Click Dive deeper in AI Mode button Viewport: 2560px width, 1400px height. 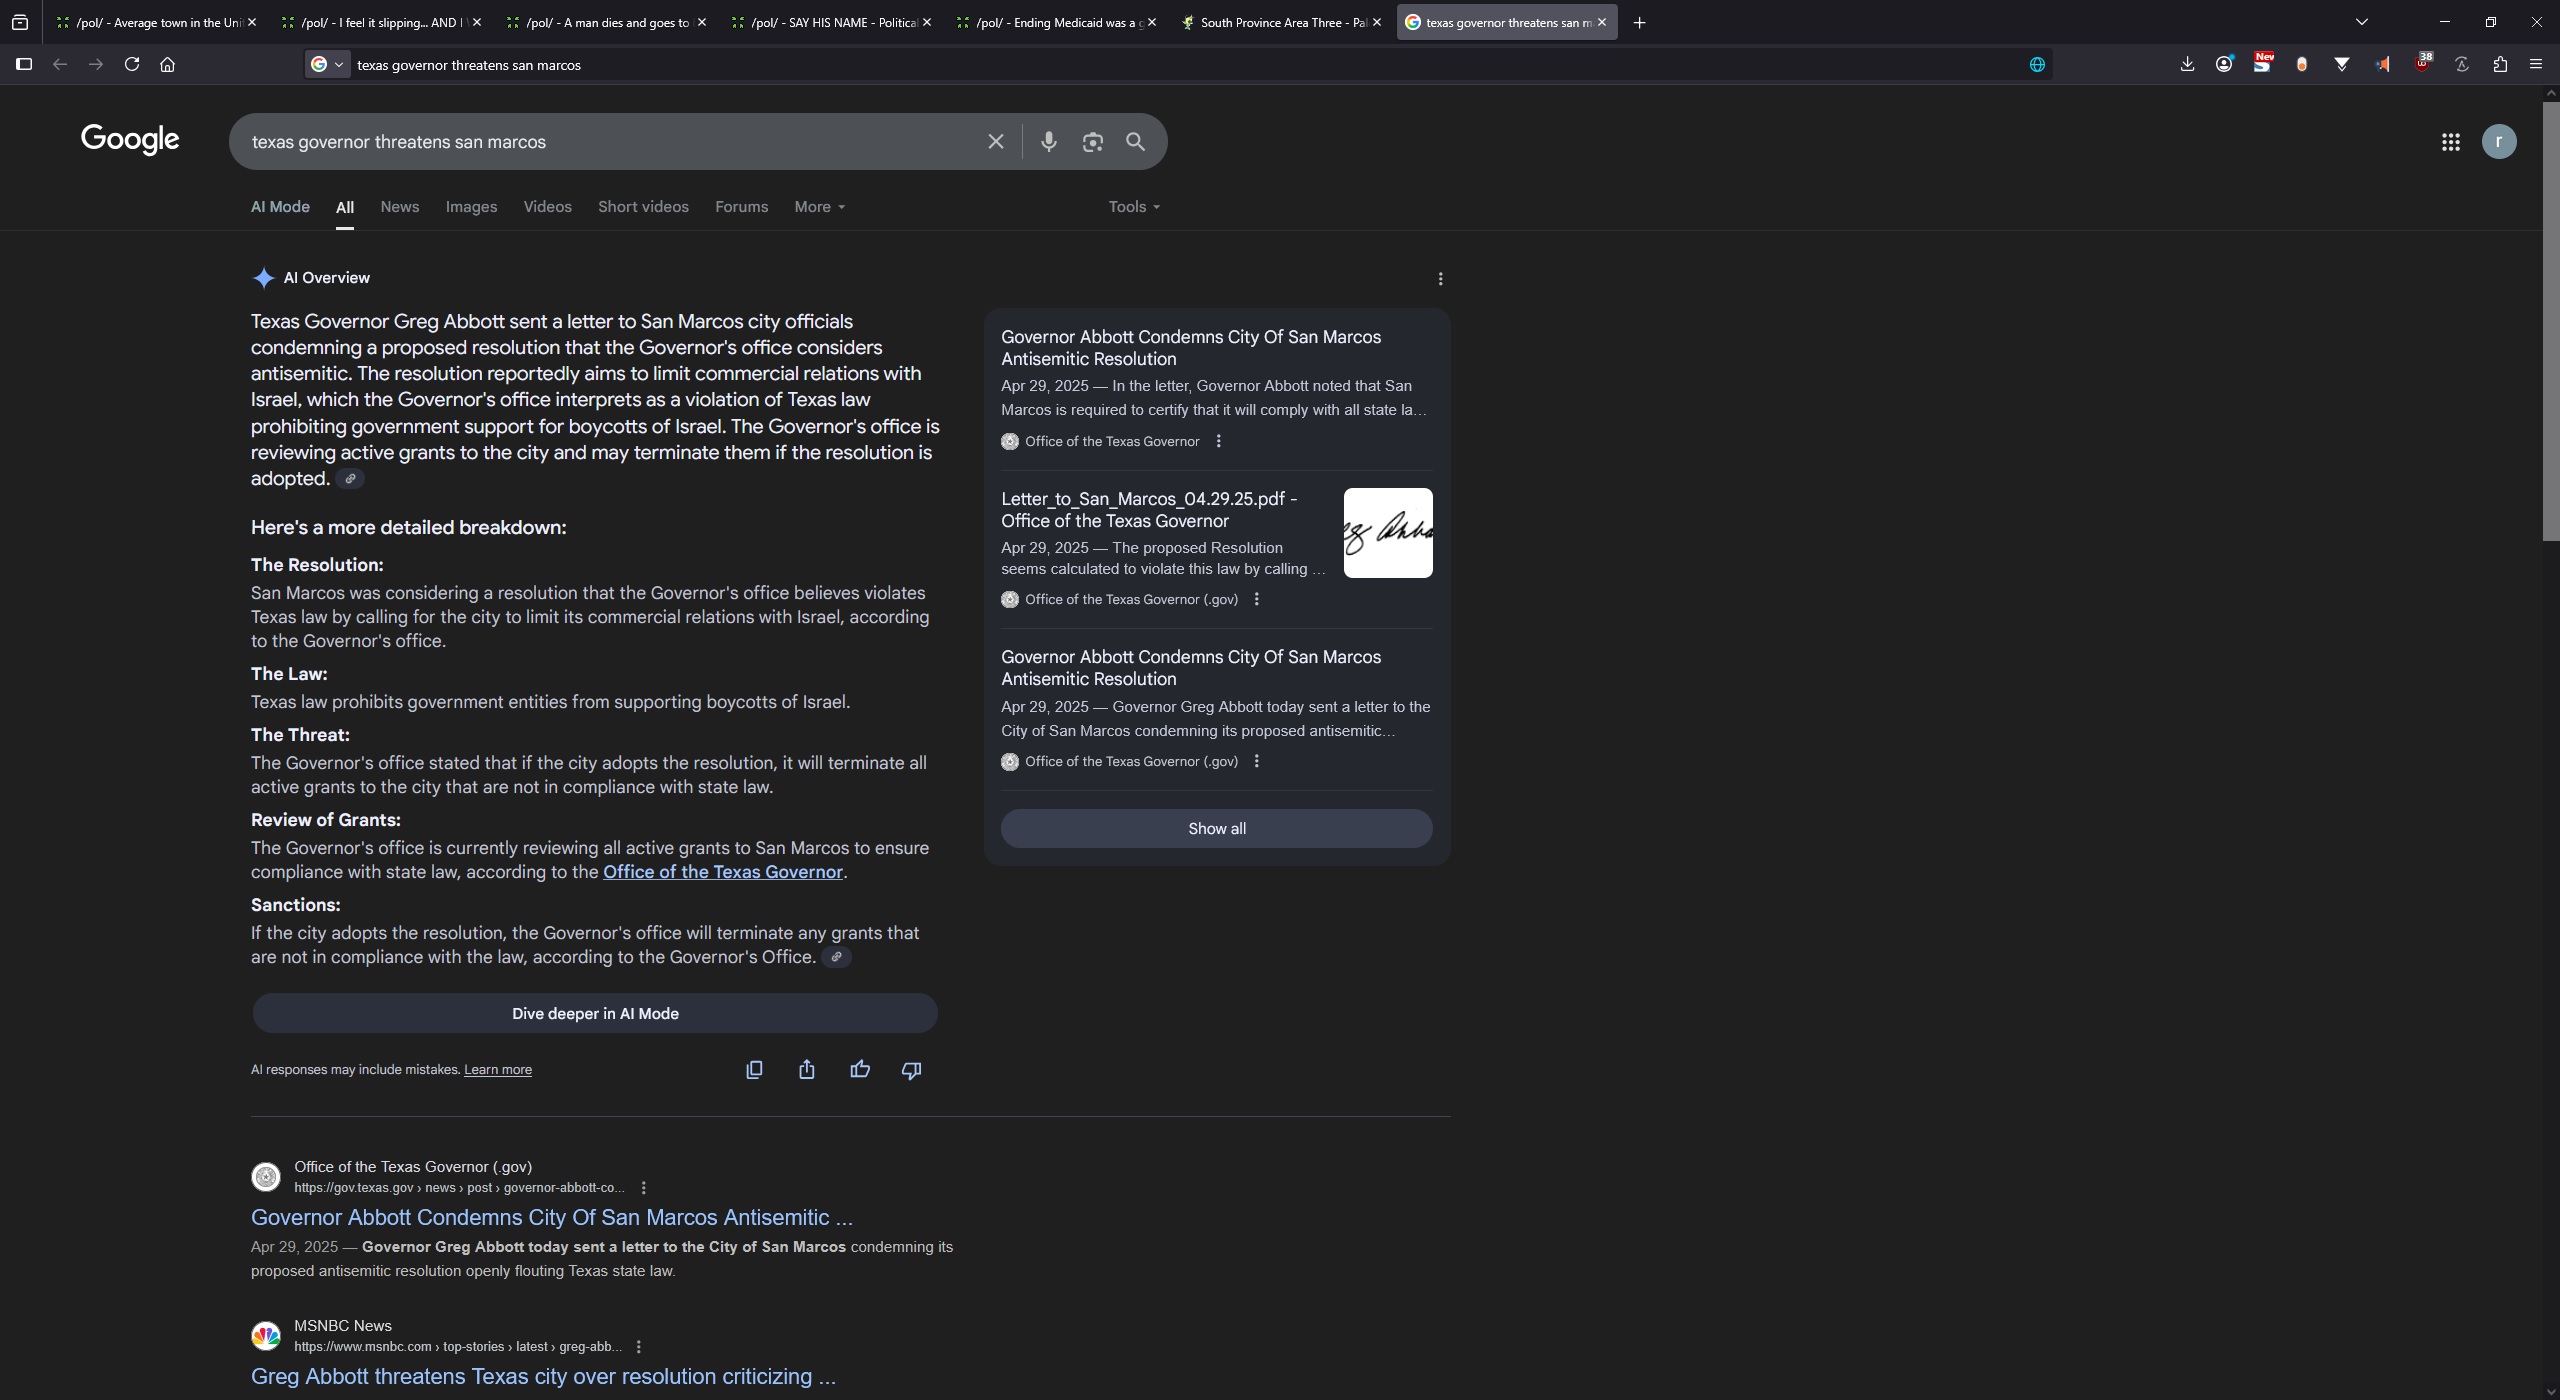click(595, 1014)
